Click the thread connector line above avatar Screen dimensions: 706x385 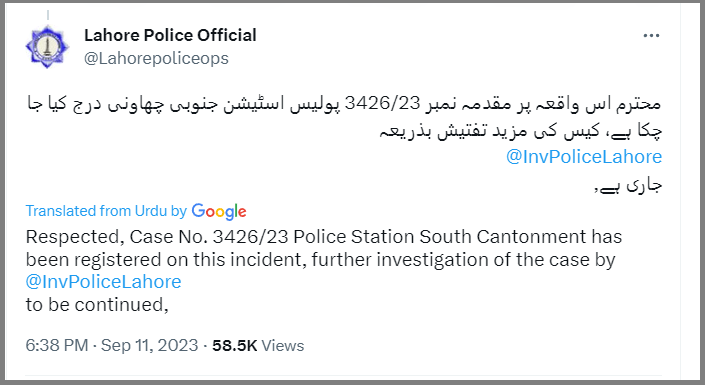(48, 15)
